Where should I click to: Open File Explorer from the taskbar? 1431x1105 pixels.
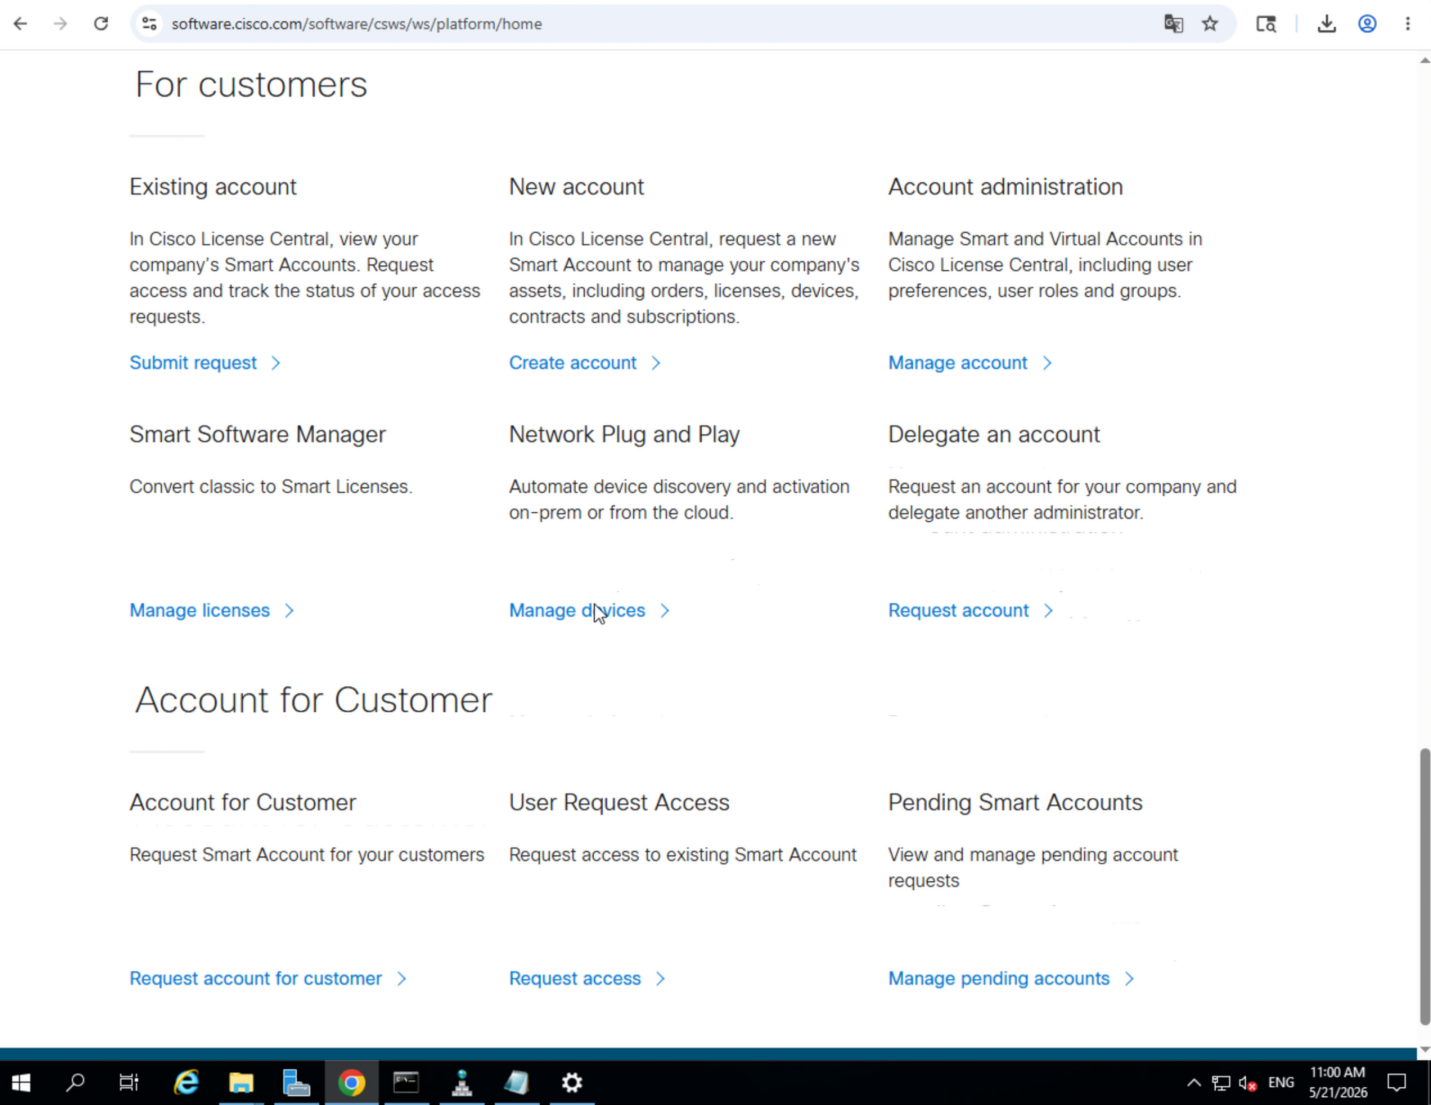click(241, 1082)
